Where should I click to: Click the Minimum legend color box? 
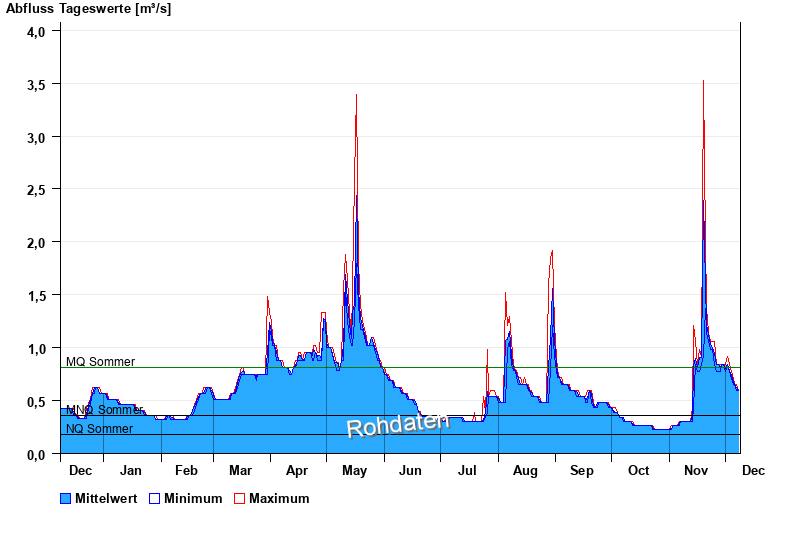pos(155,498)
